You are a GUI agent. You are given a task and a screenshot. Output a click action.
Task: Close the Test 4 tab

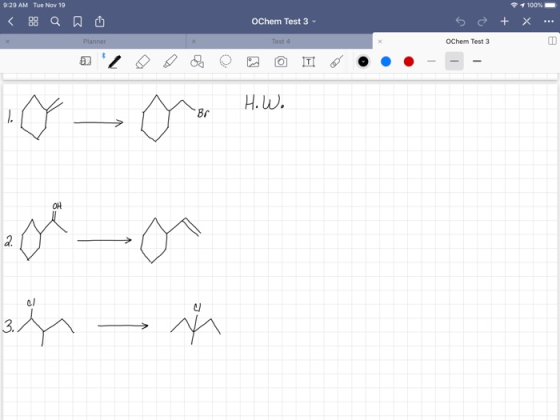tap(194, 41)
